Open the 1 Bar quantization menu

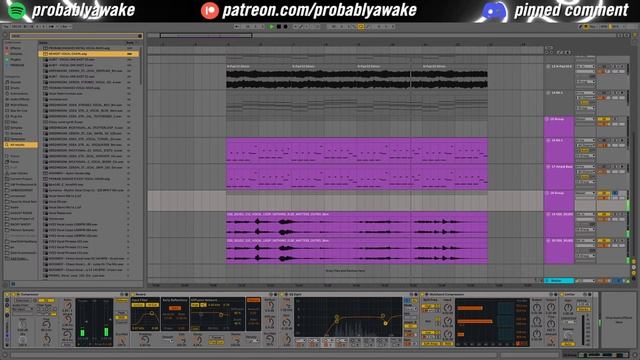(x=65, y=27)
